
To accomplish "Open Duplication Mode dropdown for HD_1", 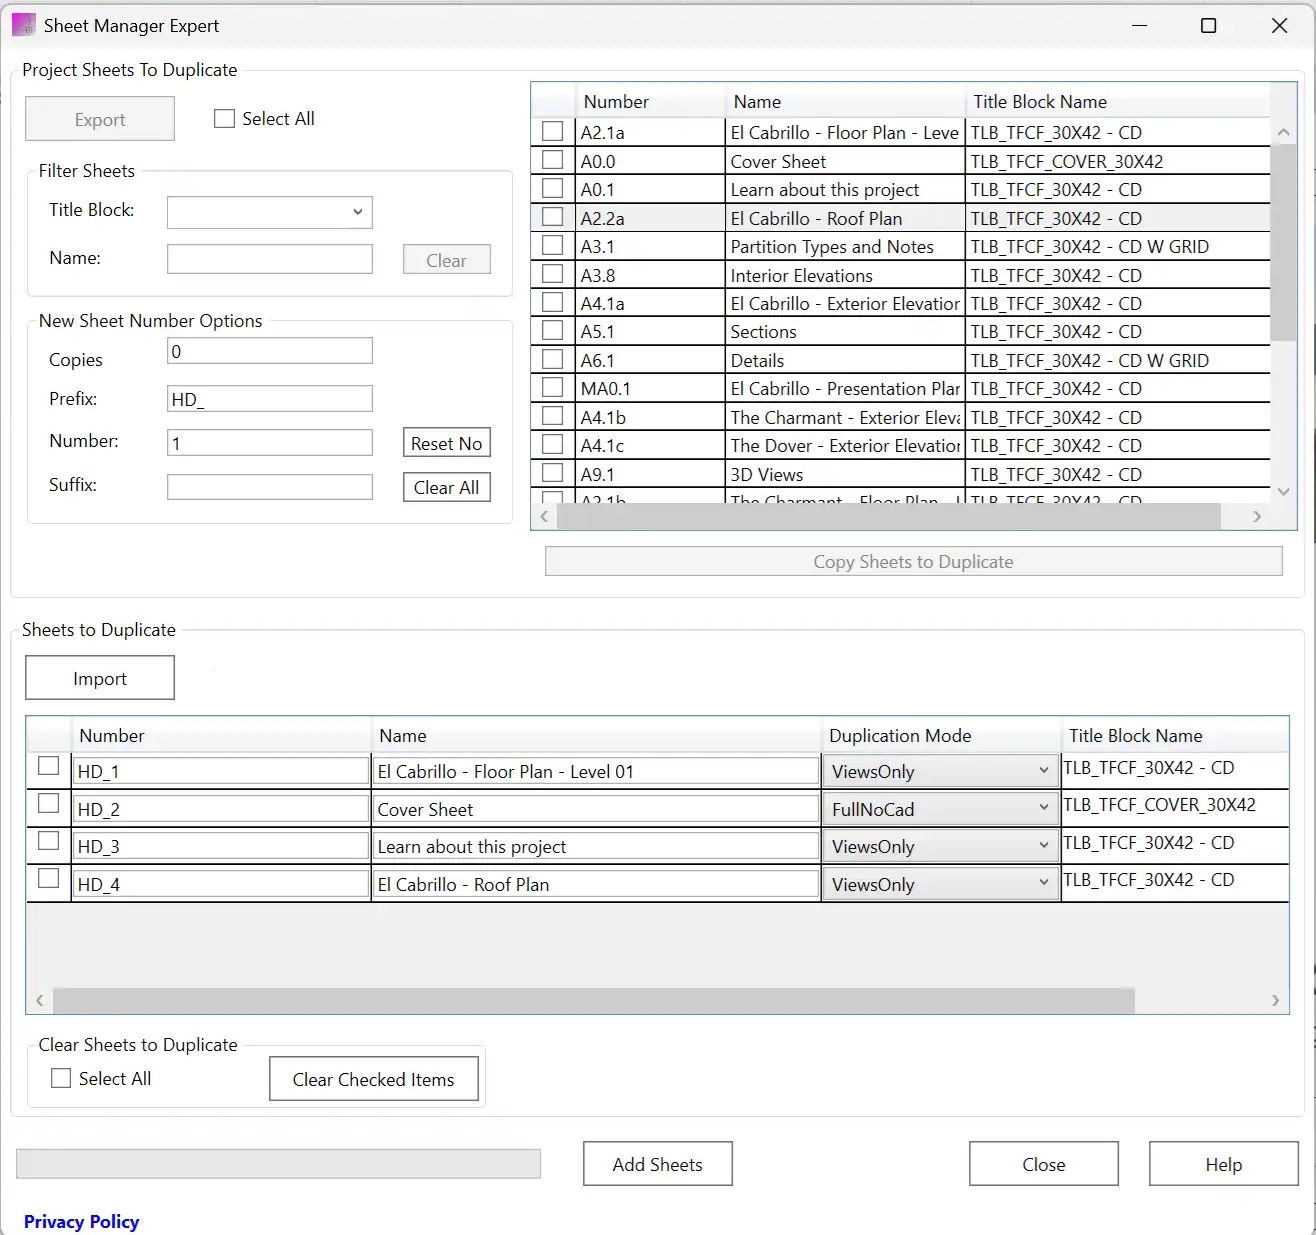I will [x=939, y=771].
